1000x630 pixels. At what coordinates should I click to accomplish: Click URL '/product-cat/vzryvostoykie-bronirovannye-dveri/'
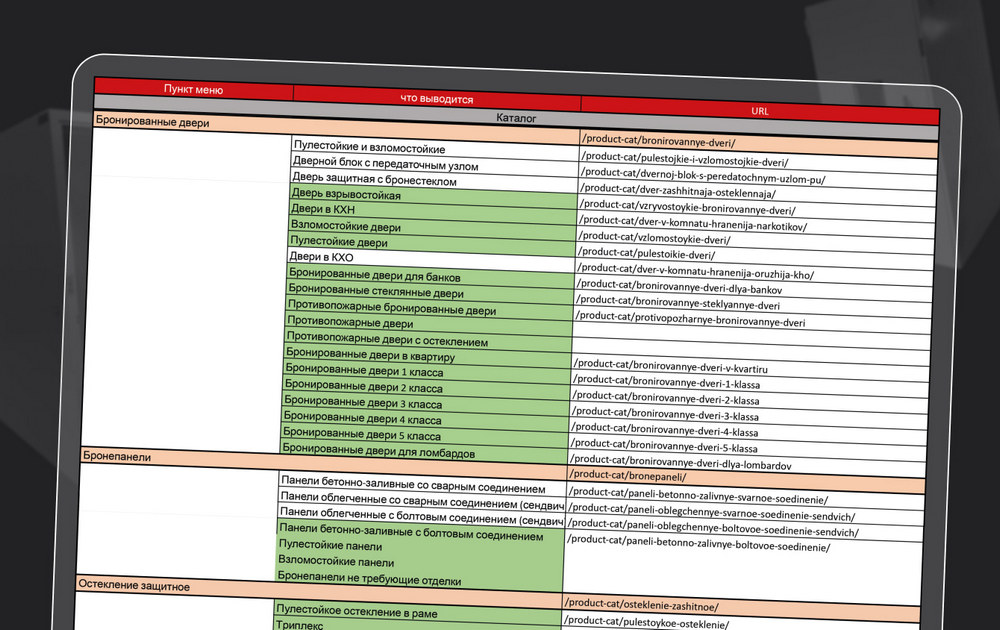(x=688, y=206)
